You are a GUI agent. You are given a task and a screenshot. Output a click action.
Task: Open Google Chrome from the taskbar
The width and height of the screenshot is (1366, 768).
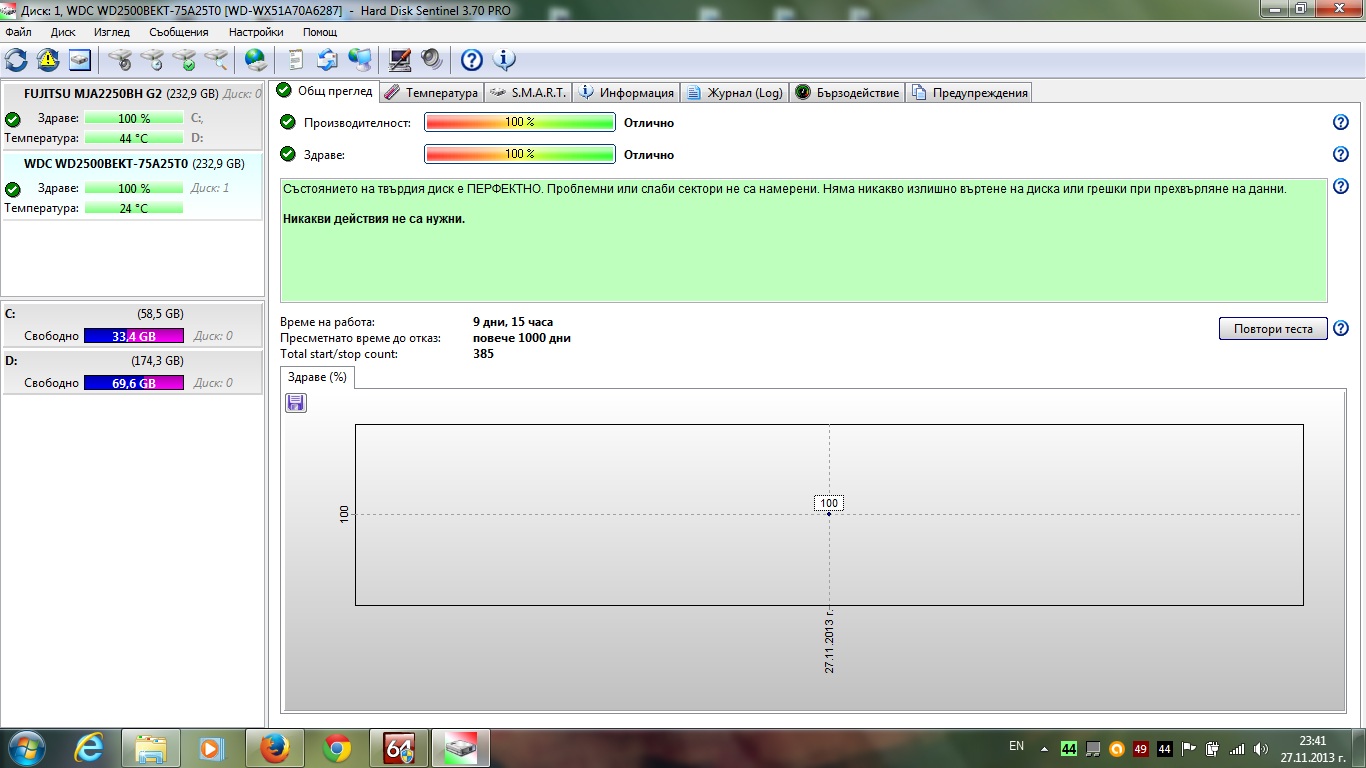[337, 748]
